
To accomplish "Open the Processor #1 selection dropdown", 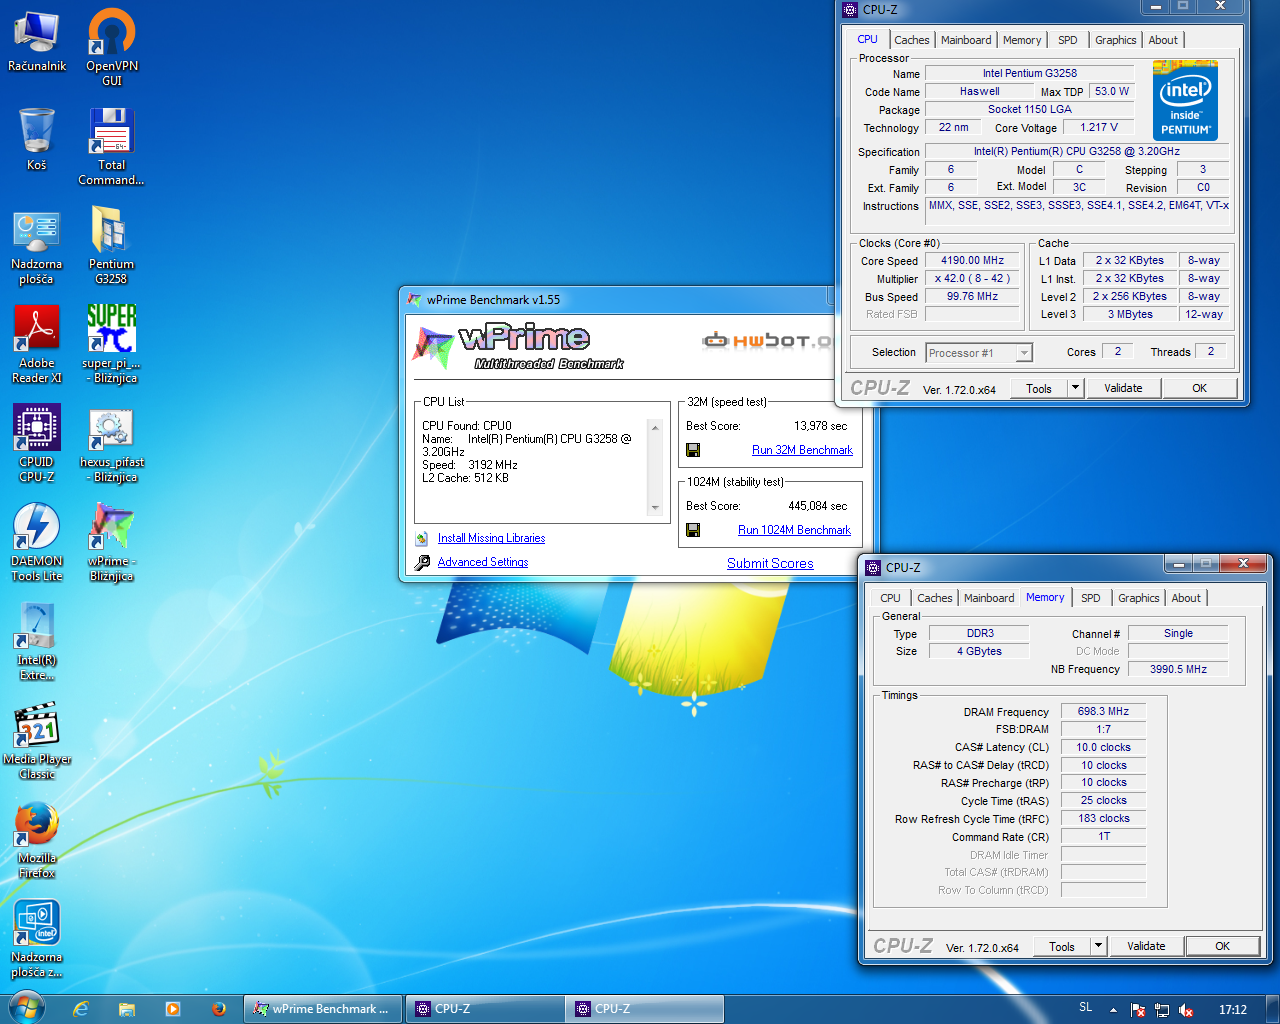I will 979,353.
